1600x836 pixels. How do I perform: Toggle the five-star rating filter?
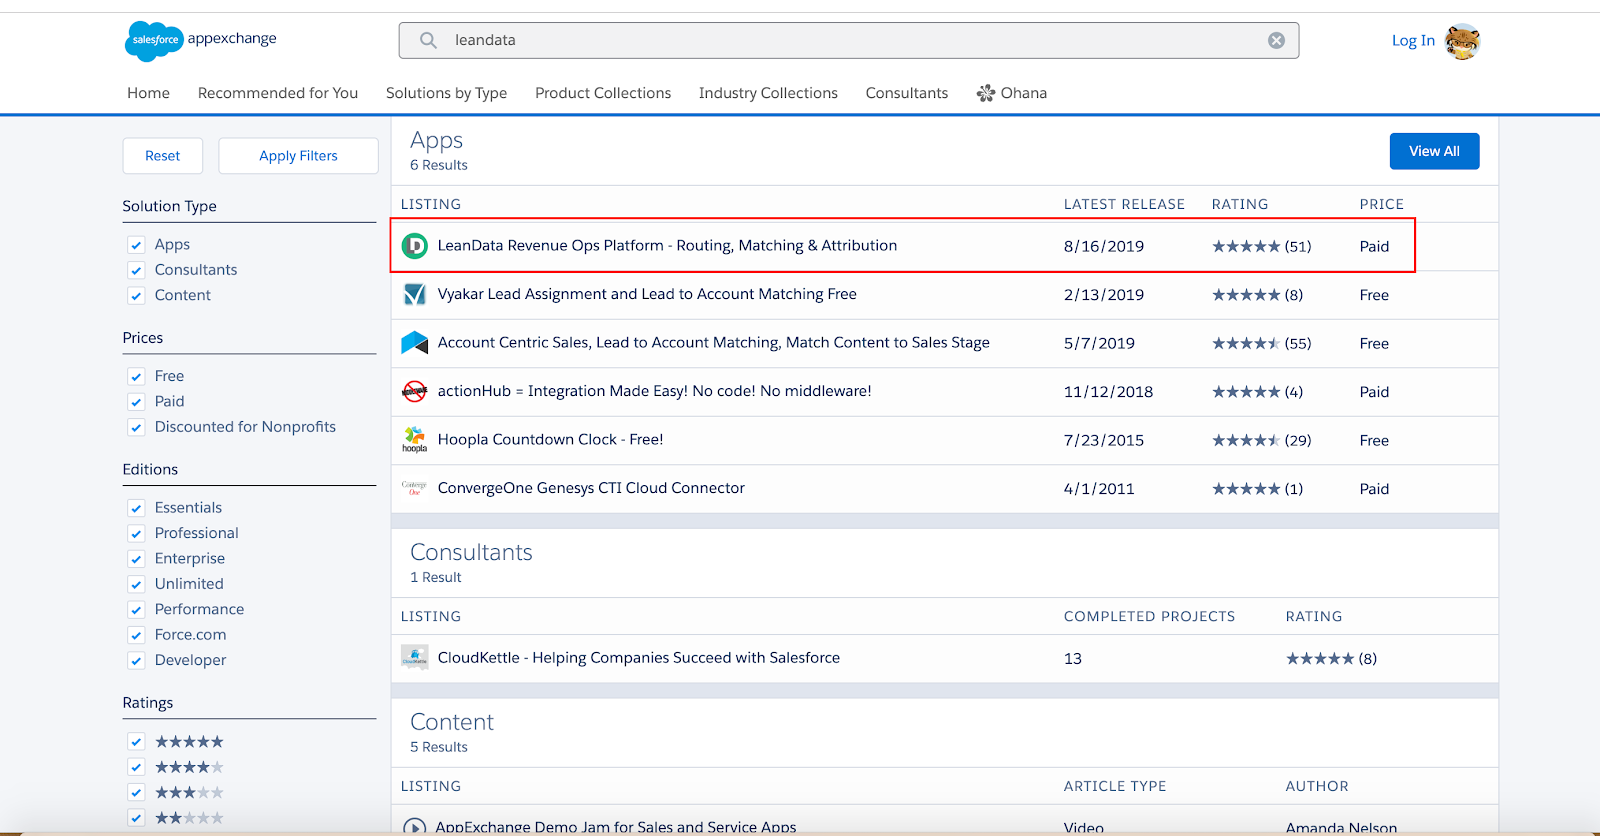point(136,742)
